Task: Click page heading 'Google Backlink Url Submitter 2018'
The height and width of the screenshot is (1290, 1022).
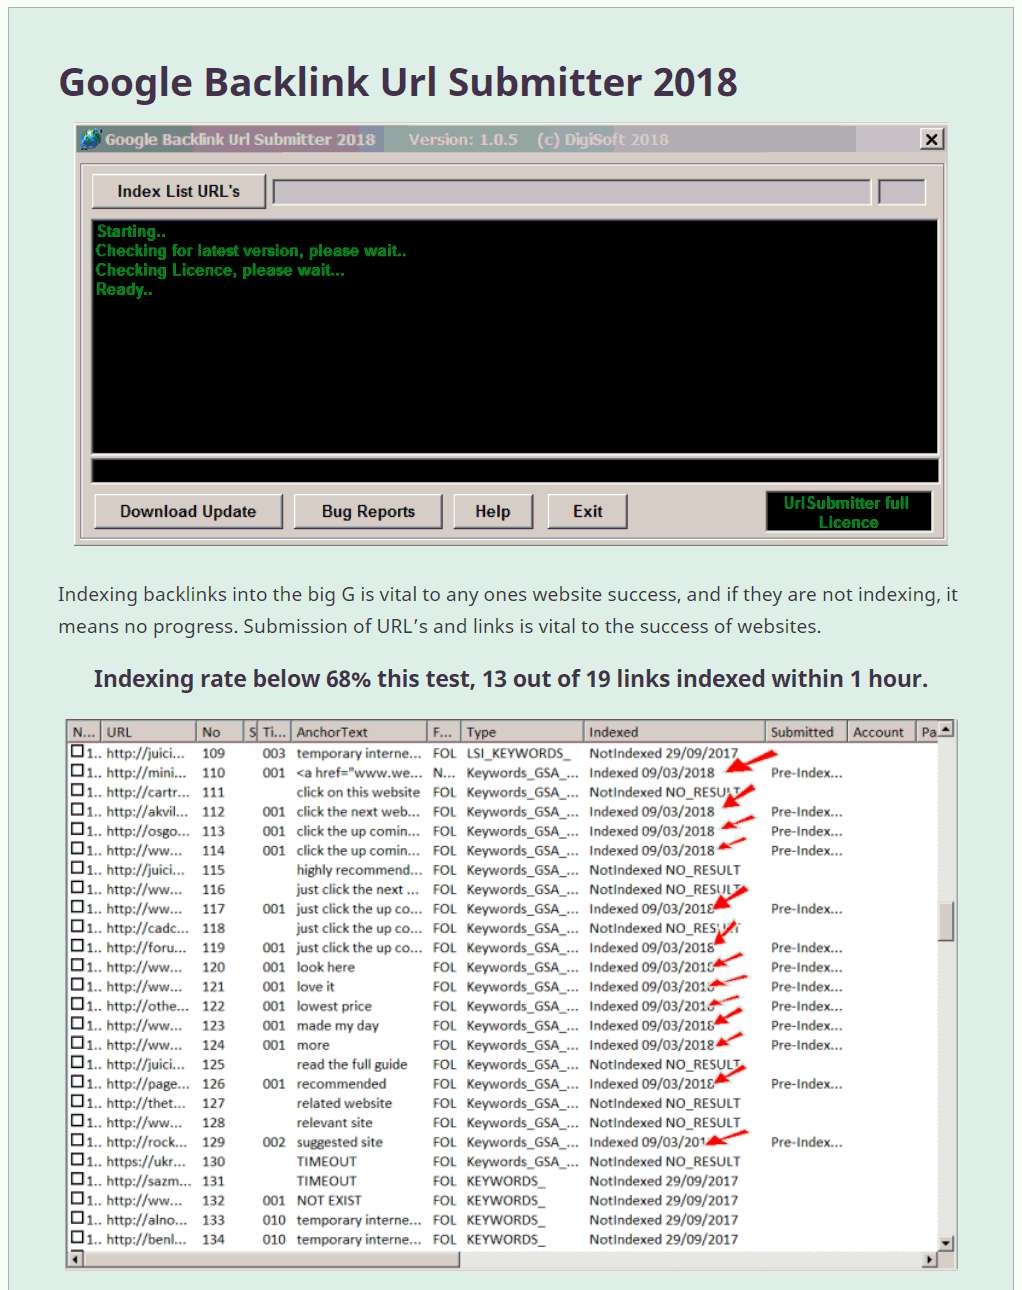Action: (398, 82)
